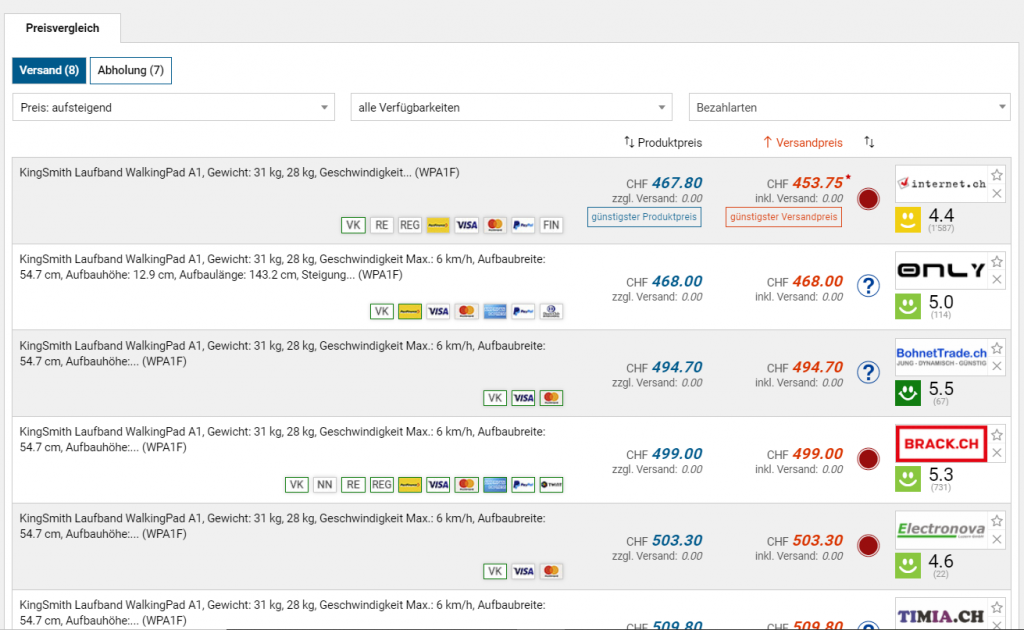Screen dimensions: 1024x630
Task: Star the BohnetTrade.ch shop as favorite
Action: coord(996,349)
